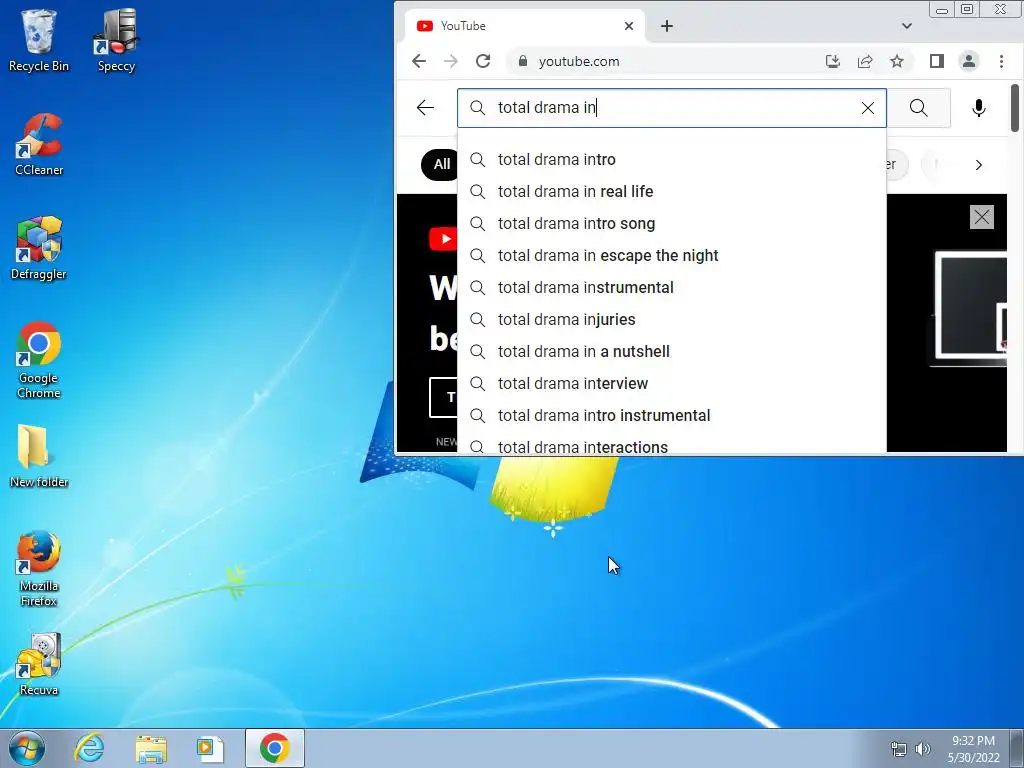Start voice search with the microphone
The image size is (1024, 768).
(x=978, y=108)
